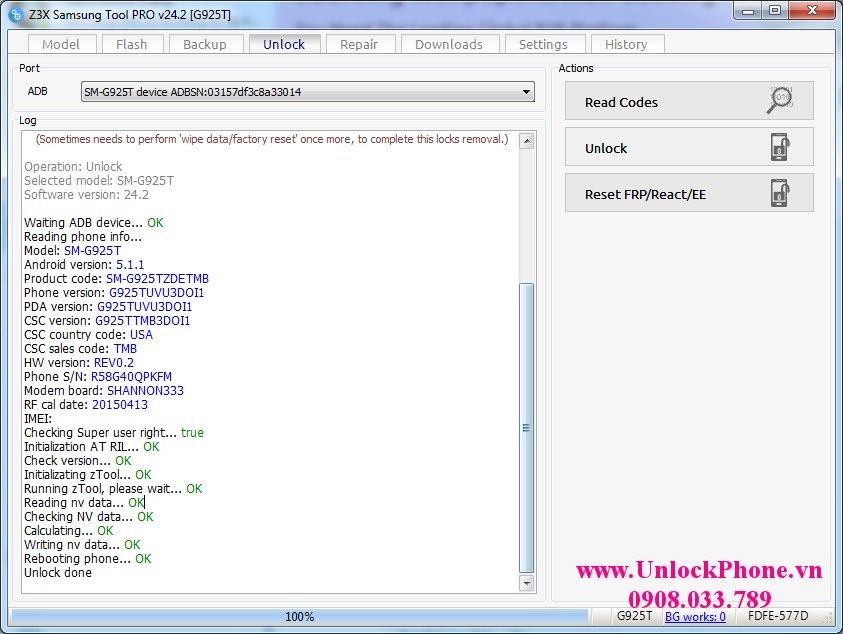843x634 pixels.
Task: Open the BG works: 0 link
Action: 695,617
